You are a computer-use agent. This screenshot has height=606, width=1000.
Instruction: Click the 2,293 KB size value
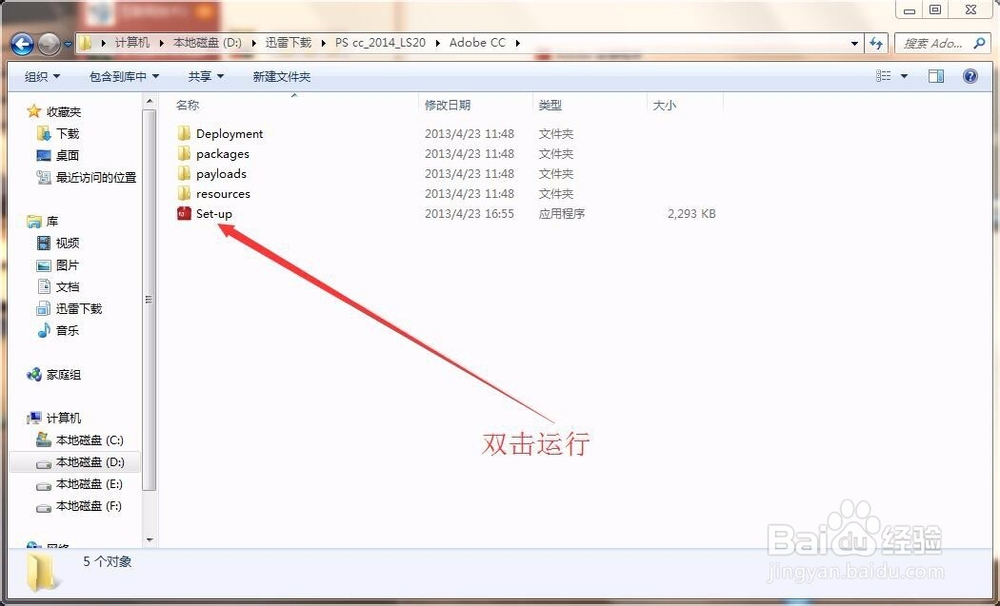tap(691, 214)
